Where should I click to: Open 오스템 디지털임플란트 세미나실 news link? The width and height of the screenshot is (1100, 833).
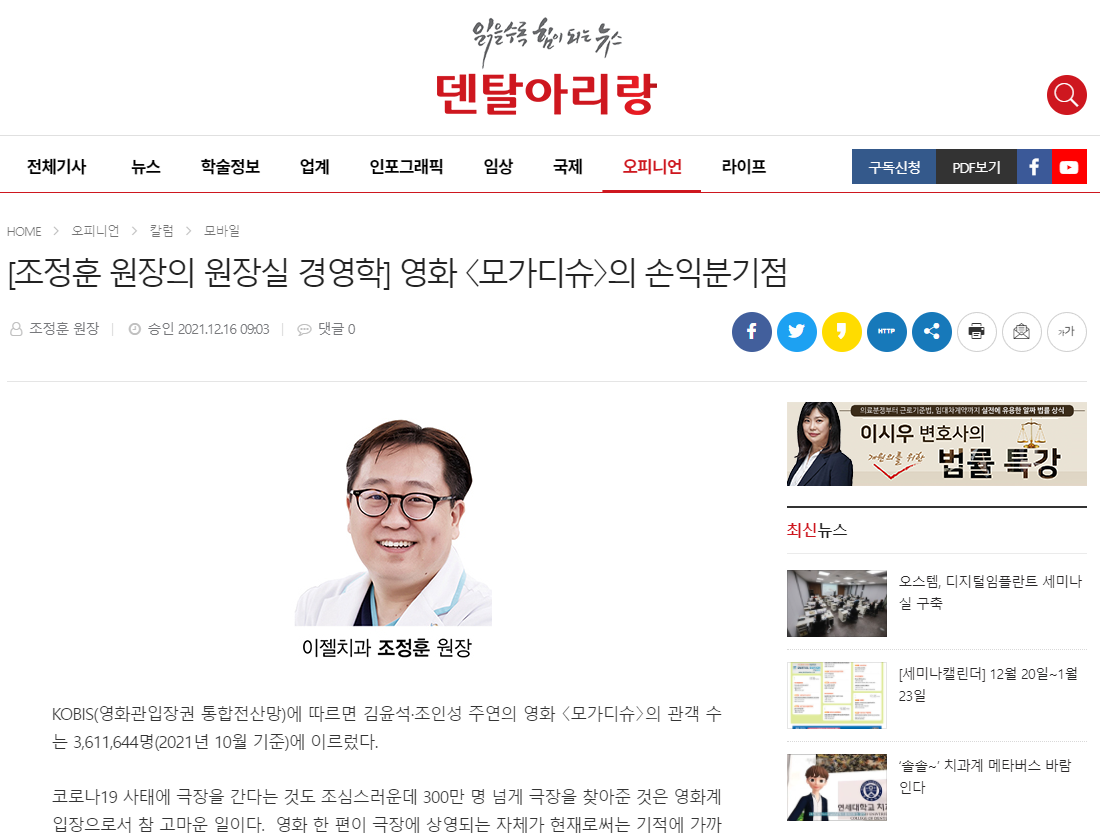tap(990, 592)
